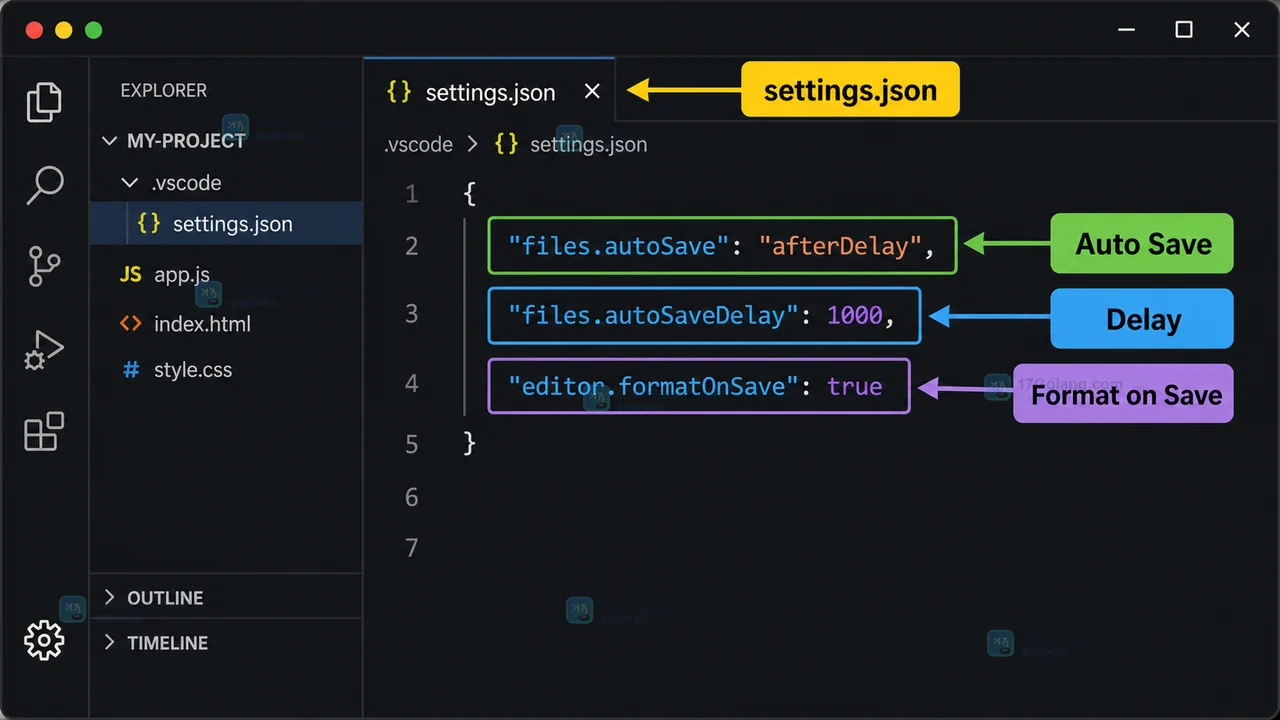
Task: Click line number 1 in the gutter
Action: pos(411,193)
